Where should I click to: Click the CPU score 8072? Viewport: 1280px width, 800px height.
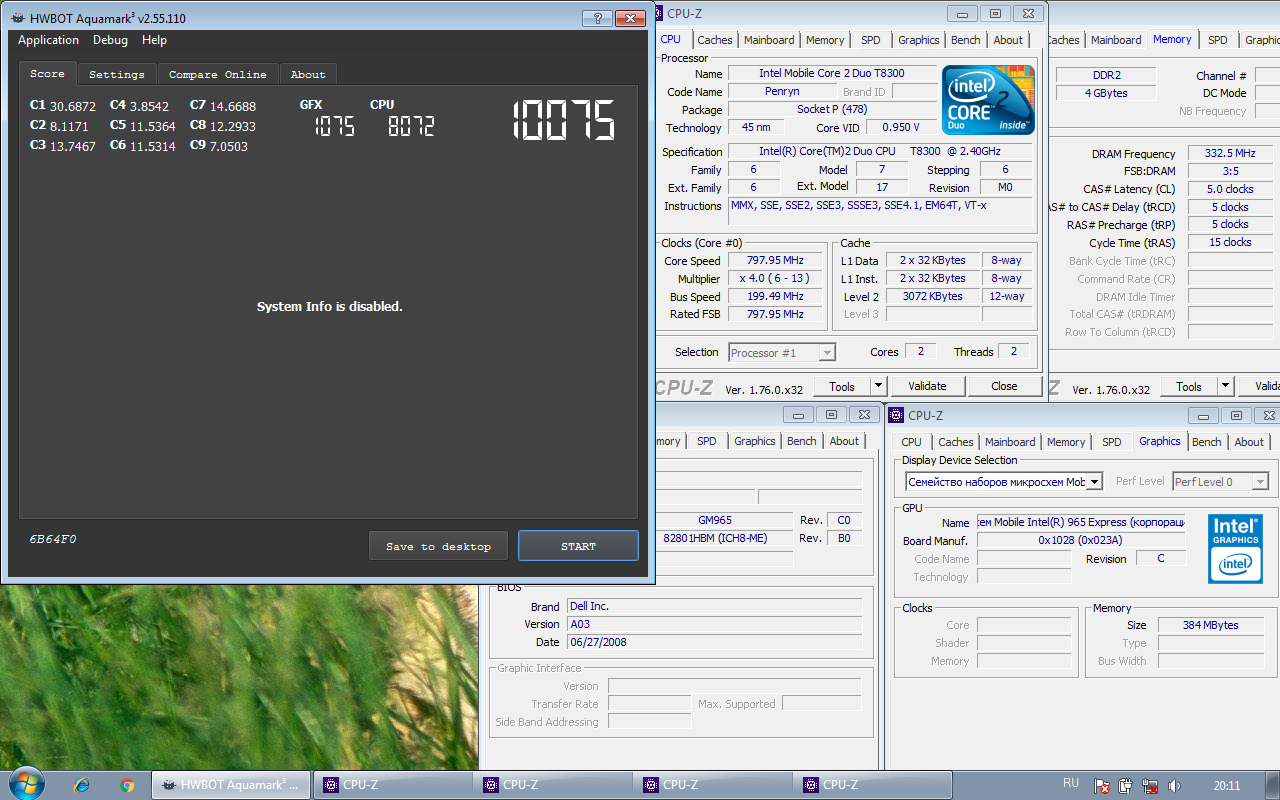411,126
